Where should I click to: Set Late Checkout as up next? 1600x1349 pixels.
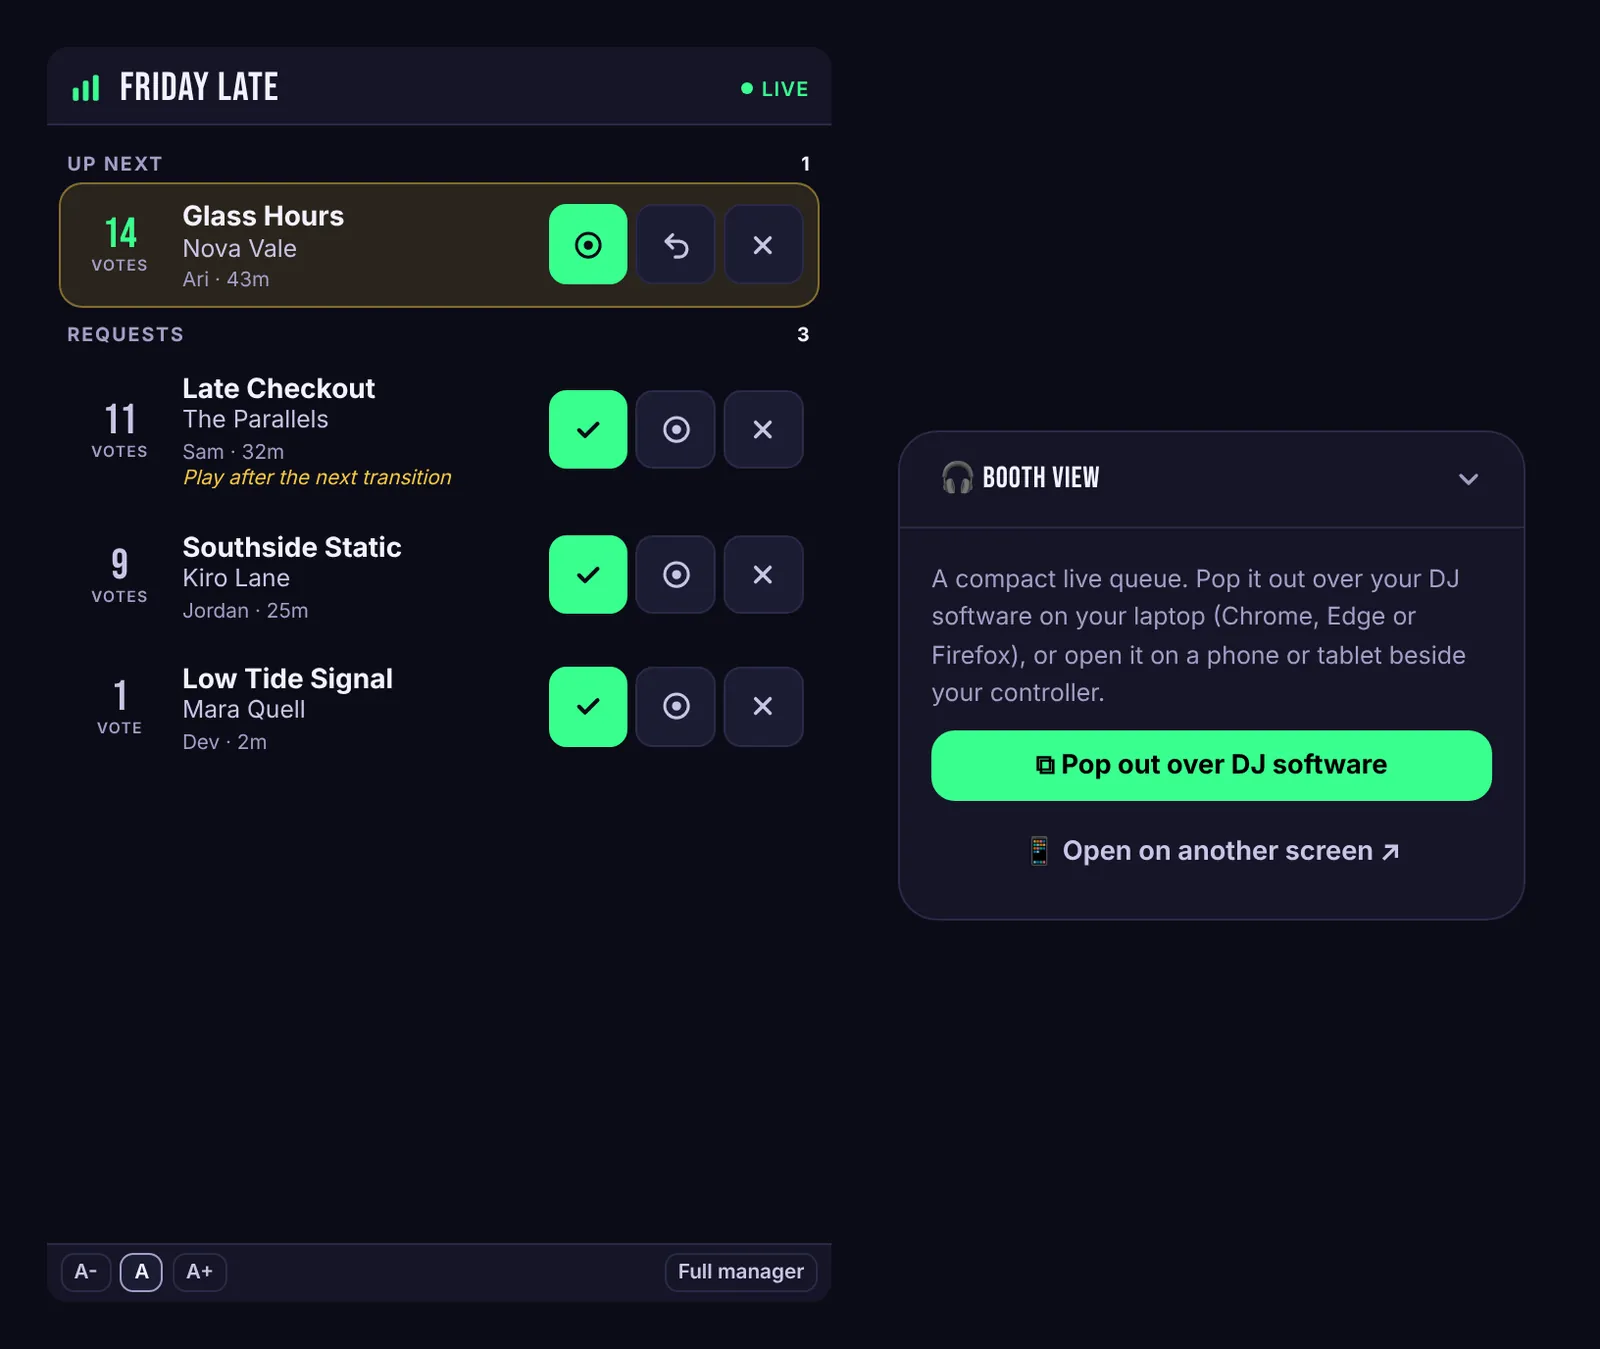point(676,430)
